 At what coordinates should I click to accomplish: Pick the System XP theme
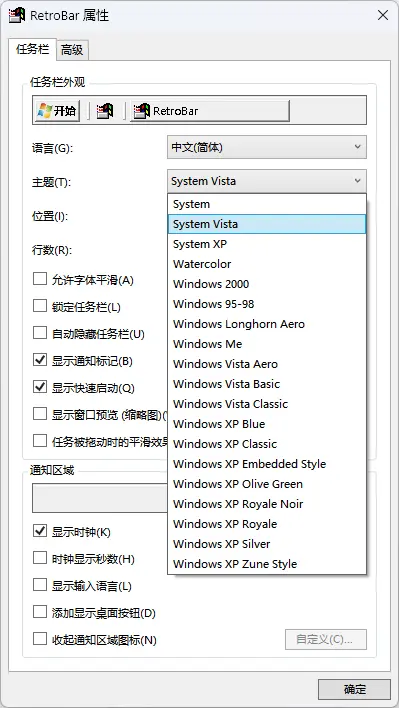tap(267, 244)
